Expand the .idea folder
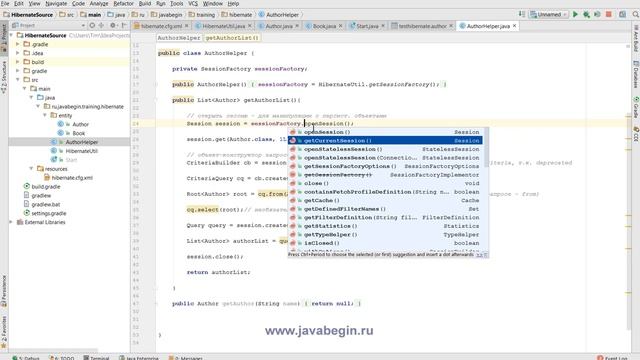The width and height of the screenshot is (640, 360). [18, 53]
